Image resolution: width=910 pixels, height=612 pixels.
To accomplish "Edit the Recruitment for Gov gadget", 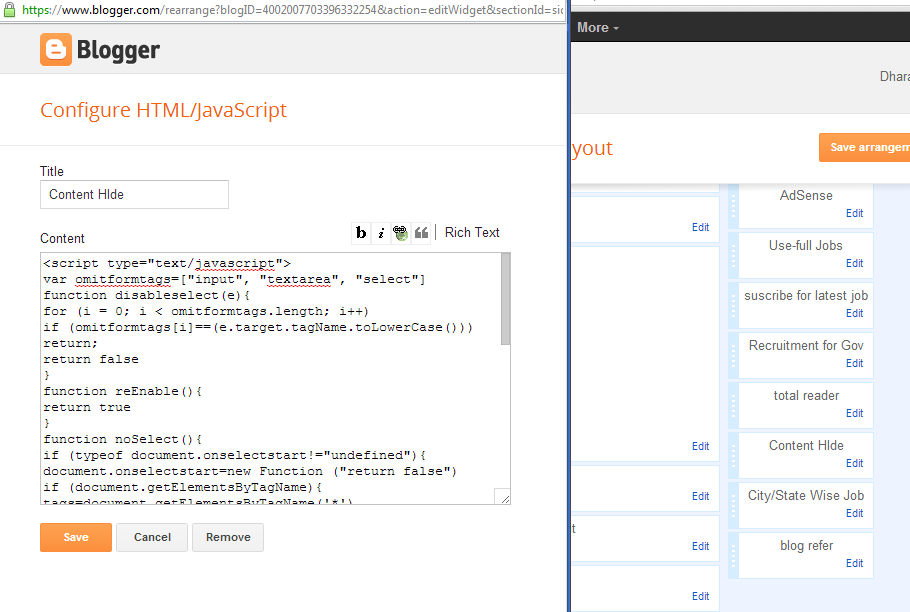I will pos(854,363).
